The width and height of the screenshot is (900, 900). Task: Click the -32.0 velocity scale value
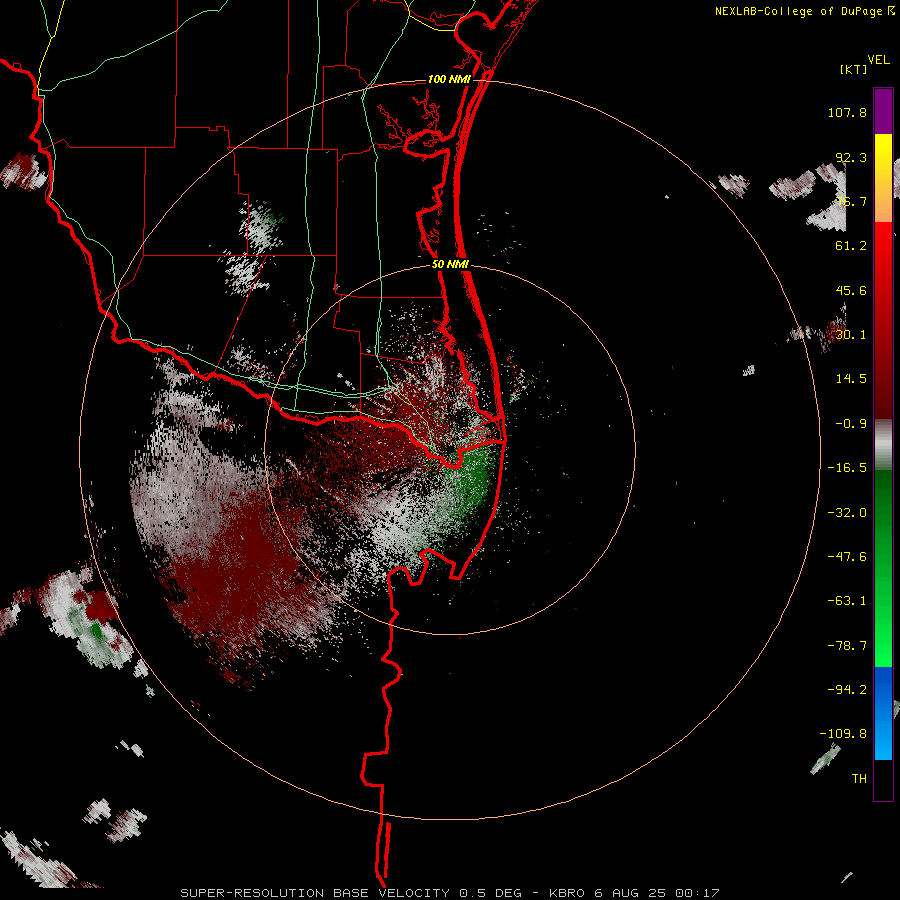click(x=847, y=513)
